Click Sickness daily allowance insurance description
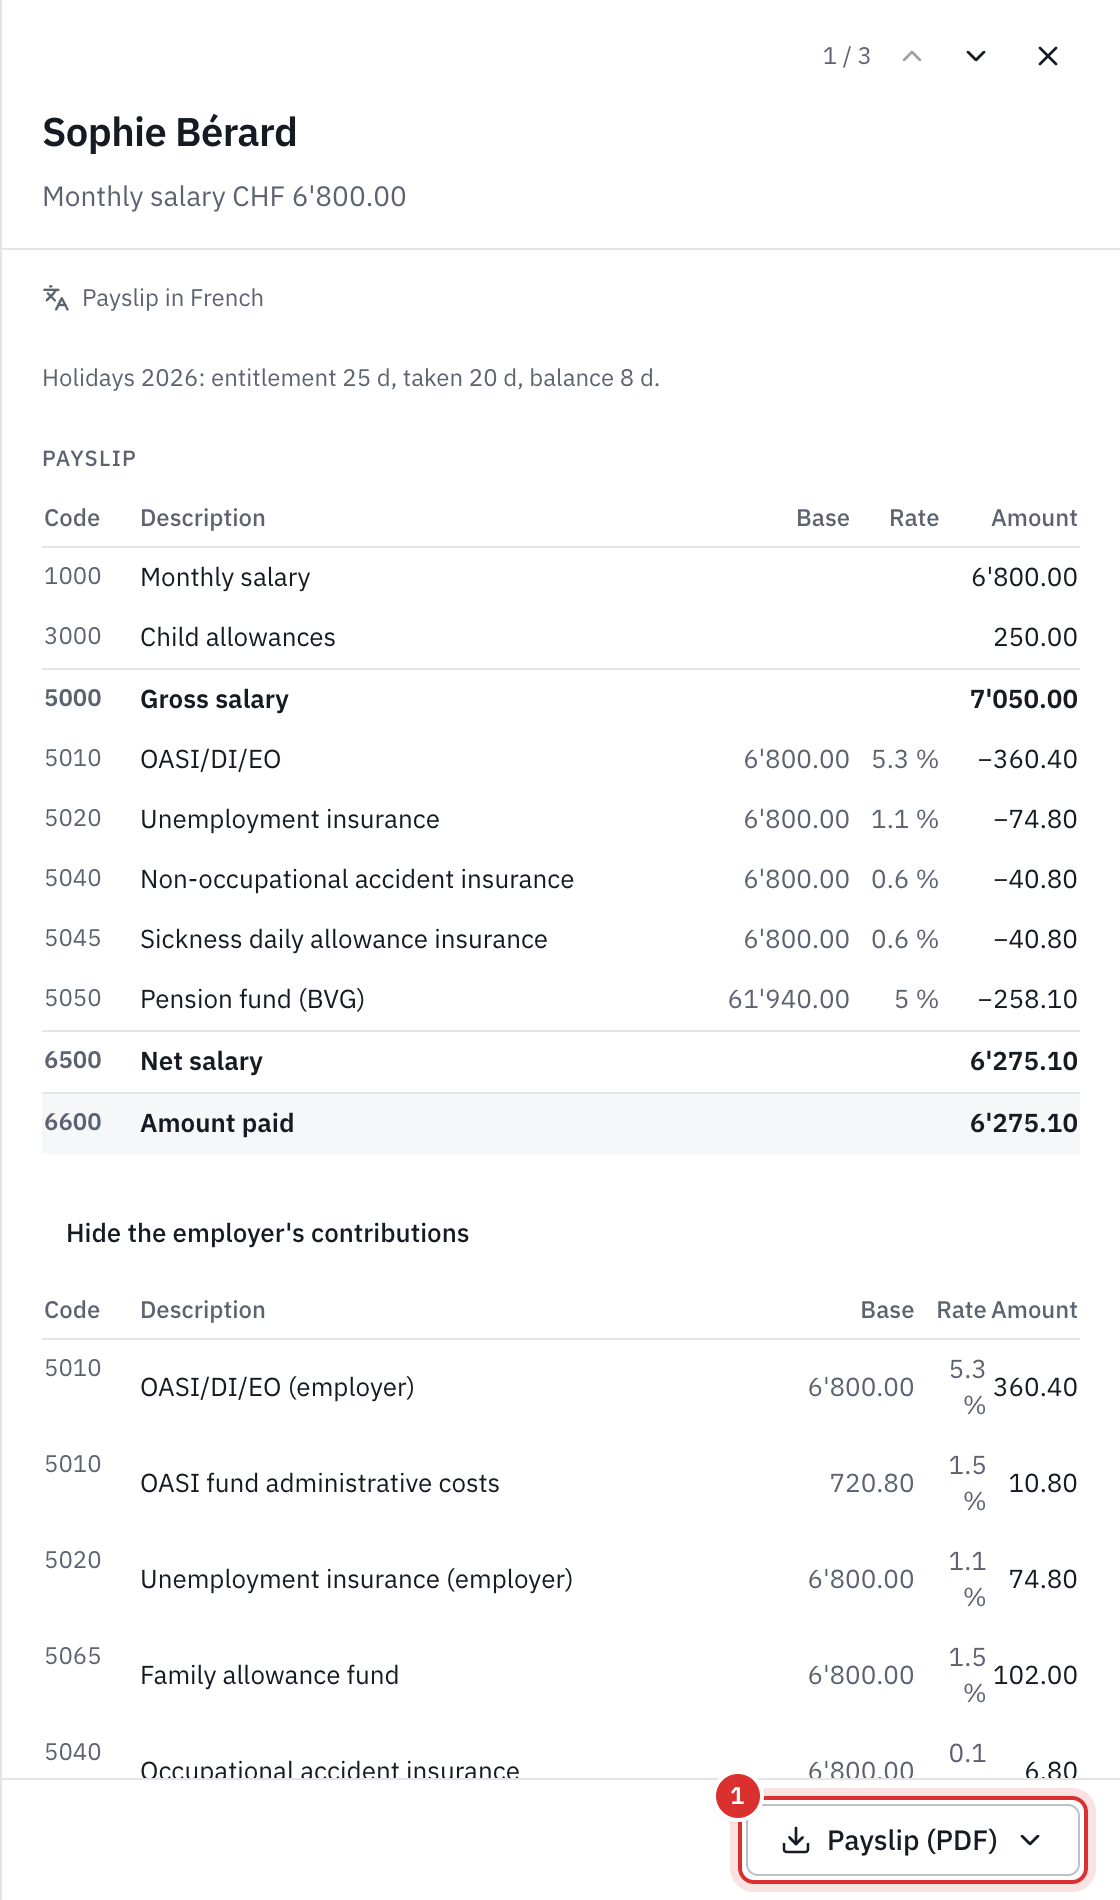 pos(344,939)
